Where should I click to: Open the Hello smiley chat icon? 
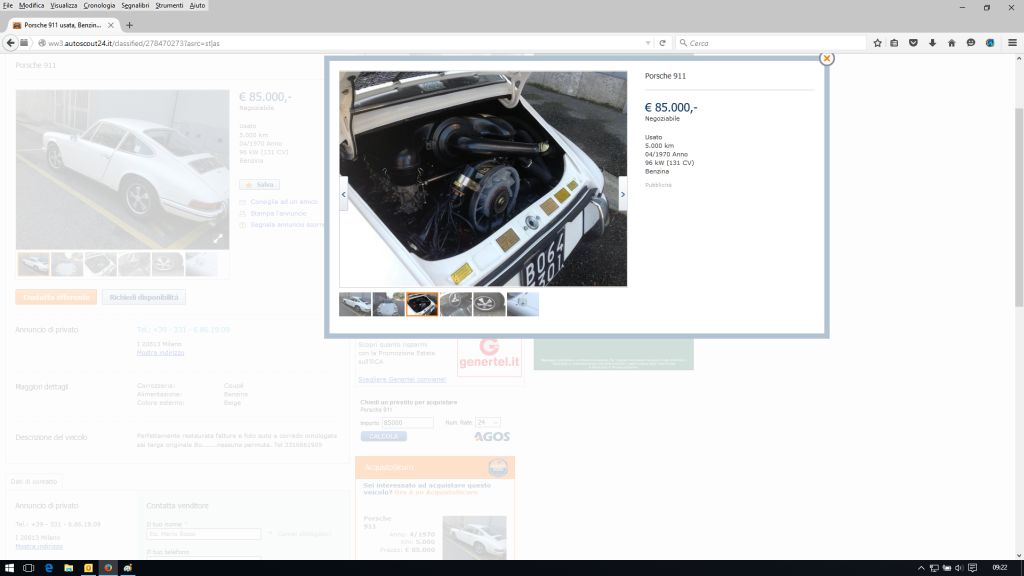coord(971,43)
